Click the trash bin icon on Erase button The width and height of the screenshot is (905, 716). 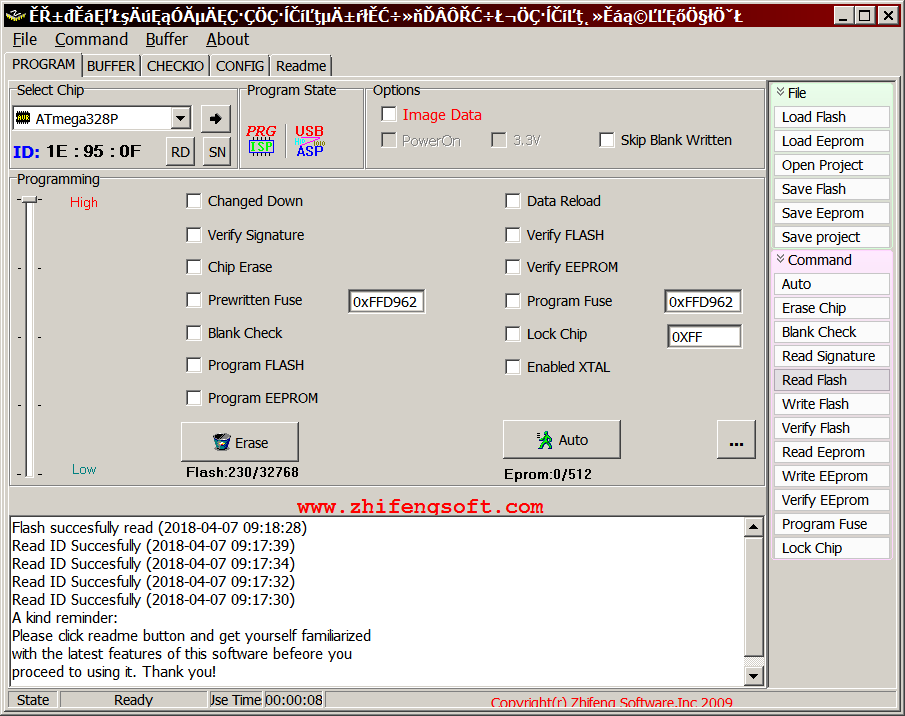pos(222,442)
